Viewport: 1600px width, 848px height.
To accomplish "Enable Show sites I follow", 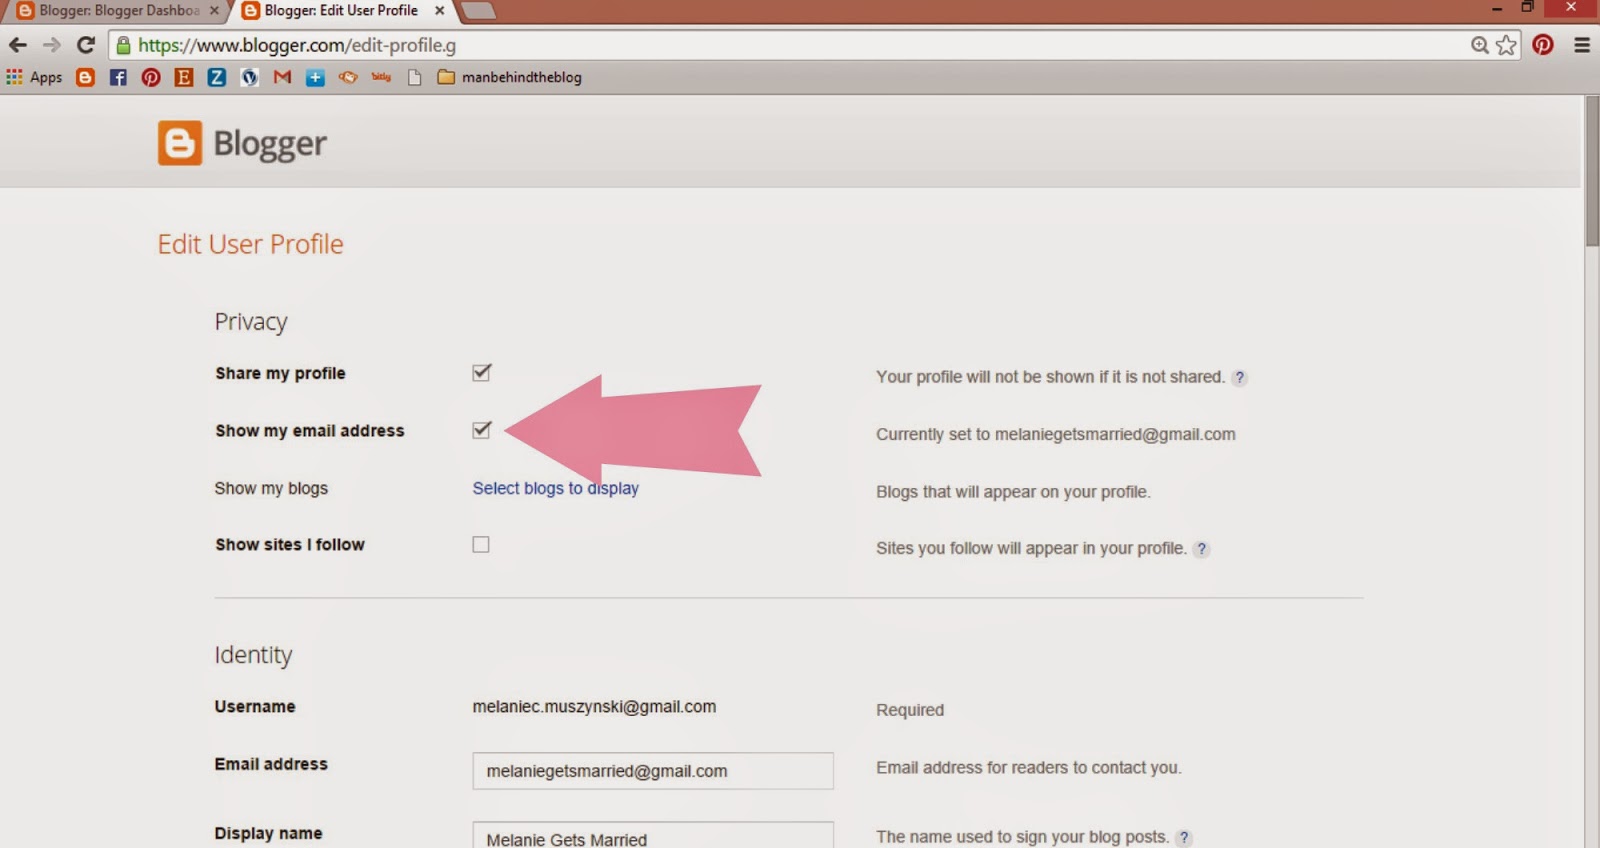I will [x=481, y=545].
